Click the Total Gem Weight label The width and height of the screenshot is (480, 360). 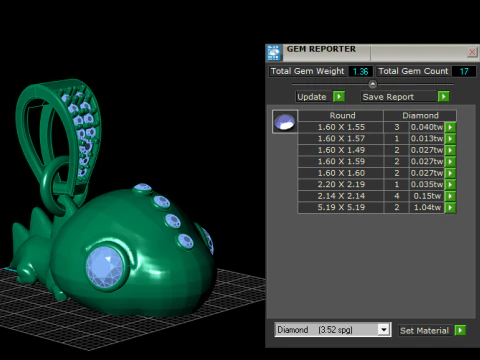[307, 71]
